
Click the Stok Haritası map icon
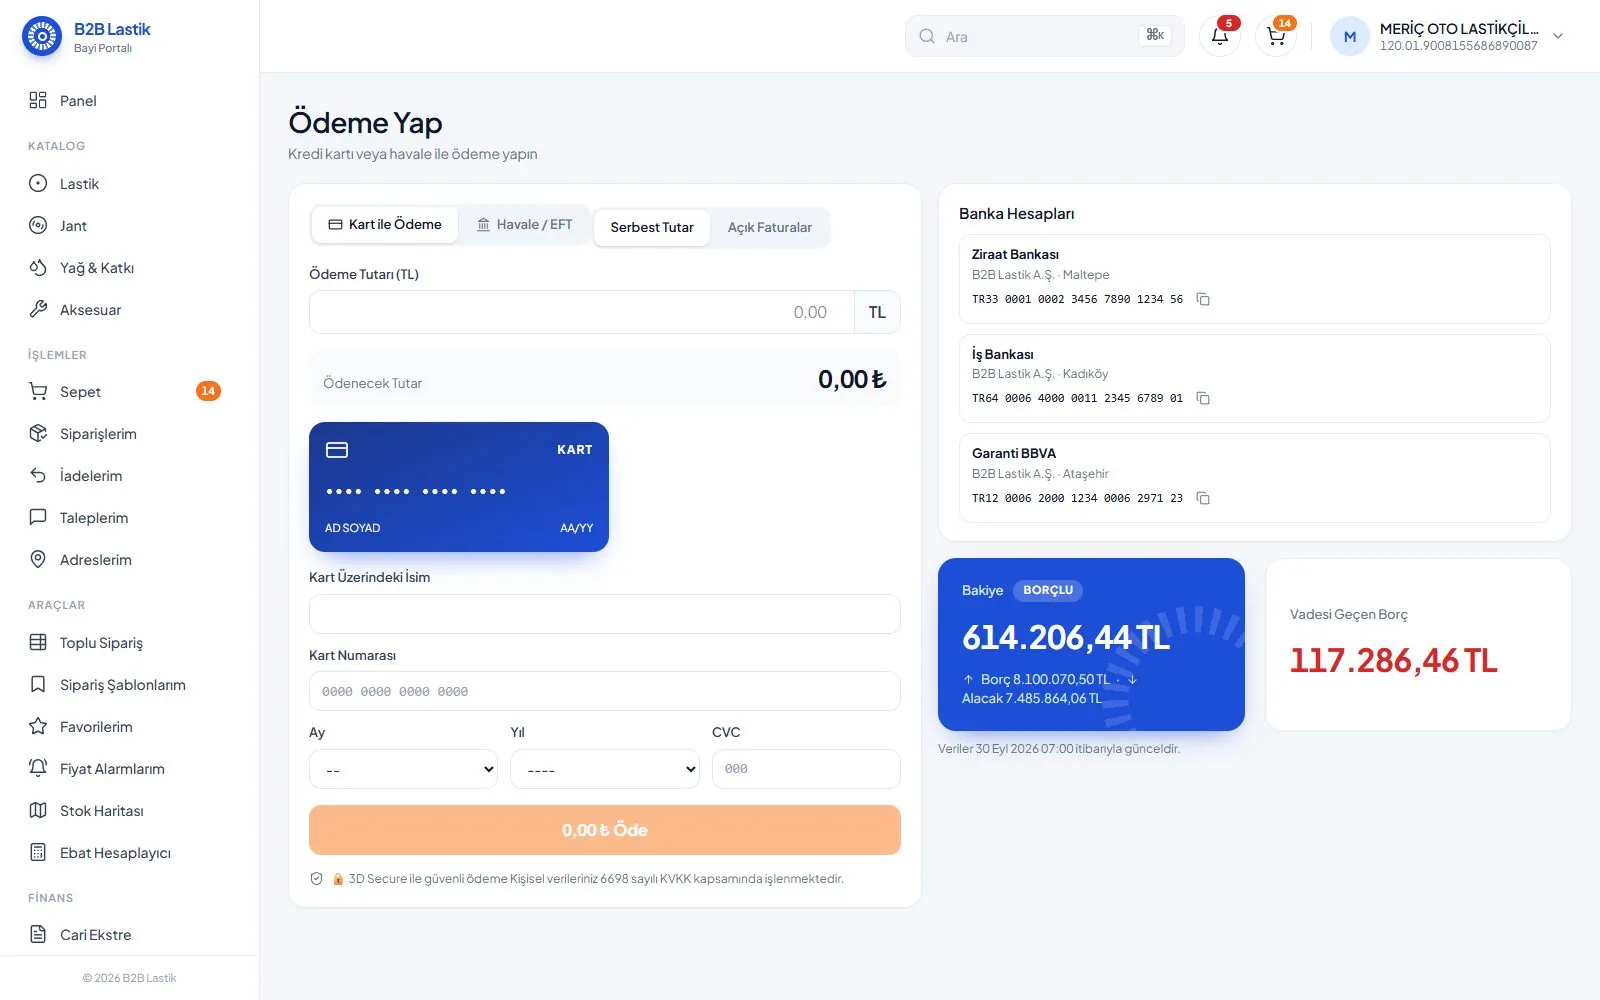click(38, 810)
